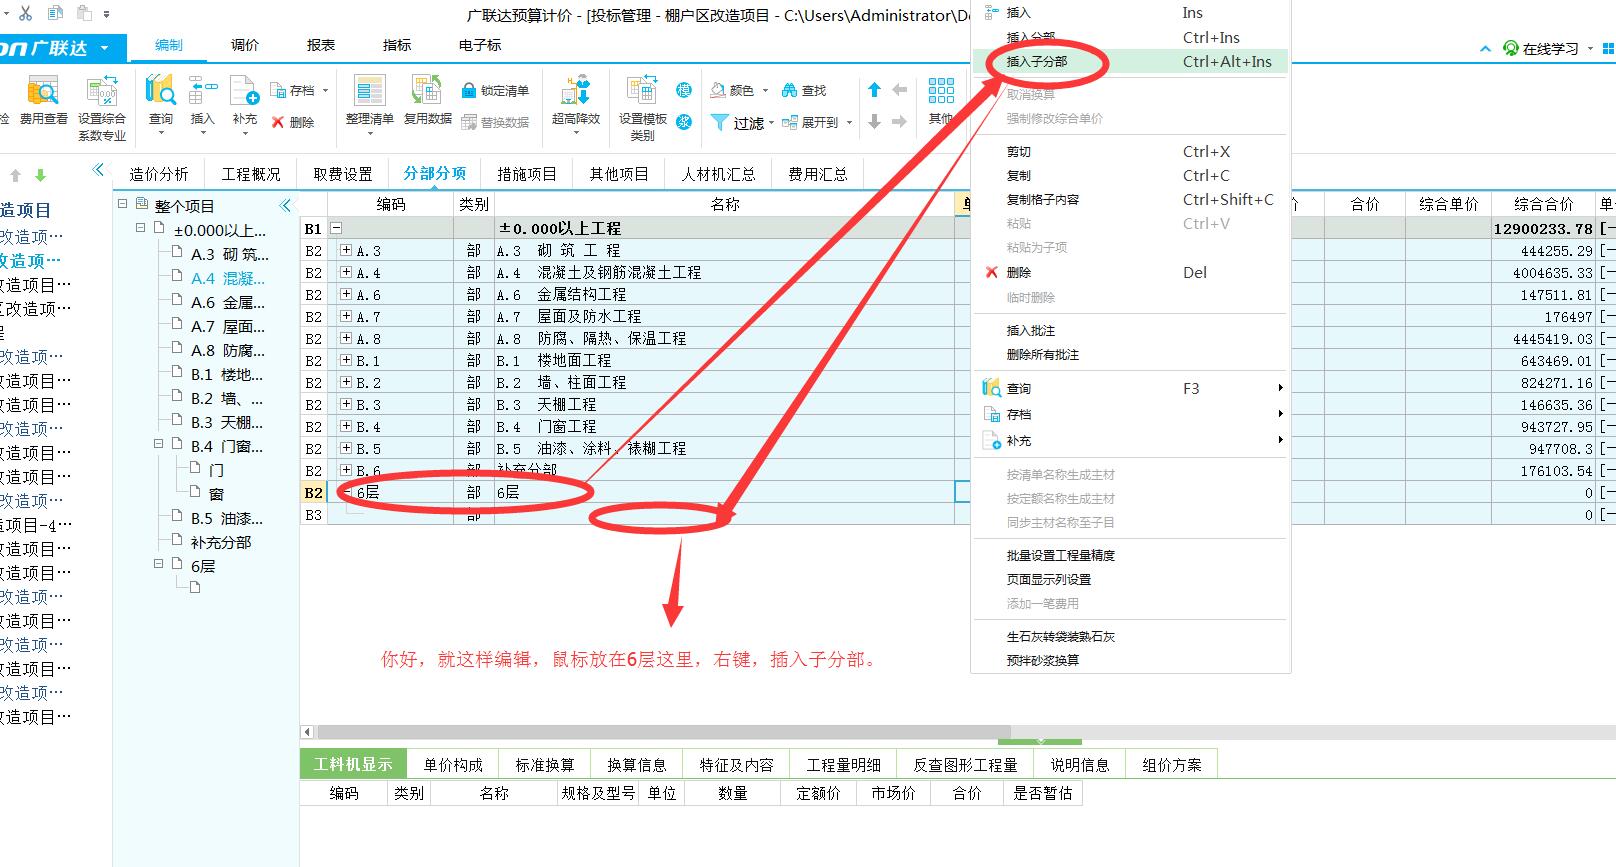Expand row B.1 楼地面工程 plus box
1616x867 pixels.
(346, 360)
